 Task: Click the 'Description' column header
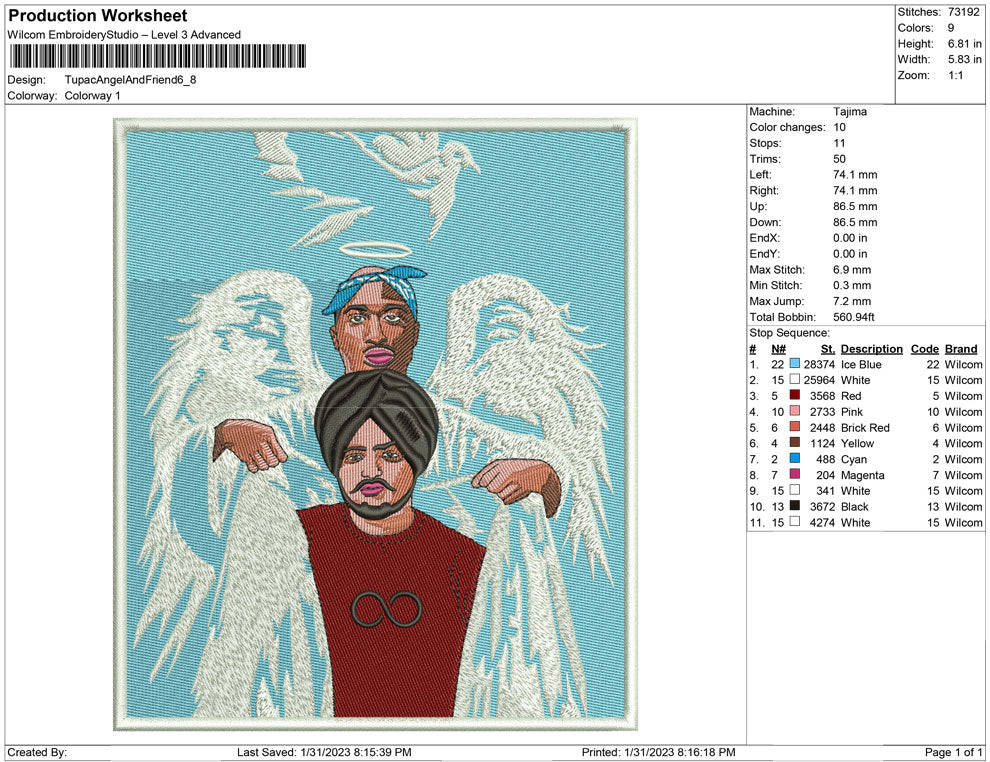coord(871,348)
